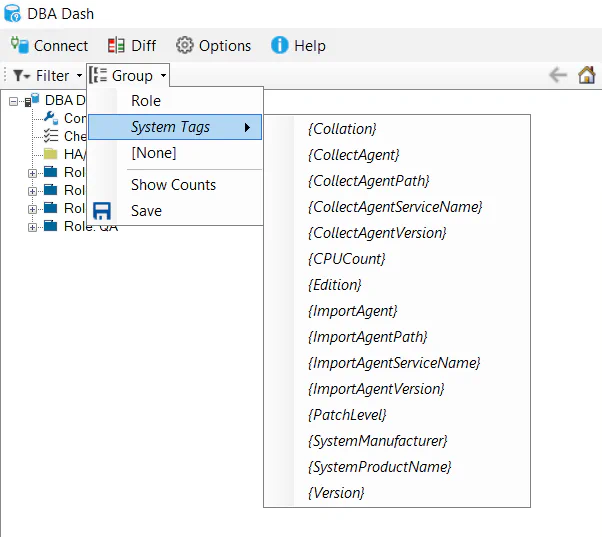Choose the {Collation} system tag
The image size is (602, 537).
coord(342,129)
